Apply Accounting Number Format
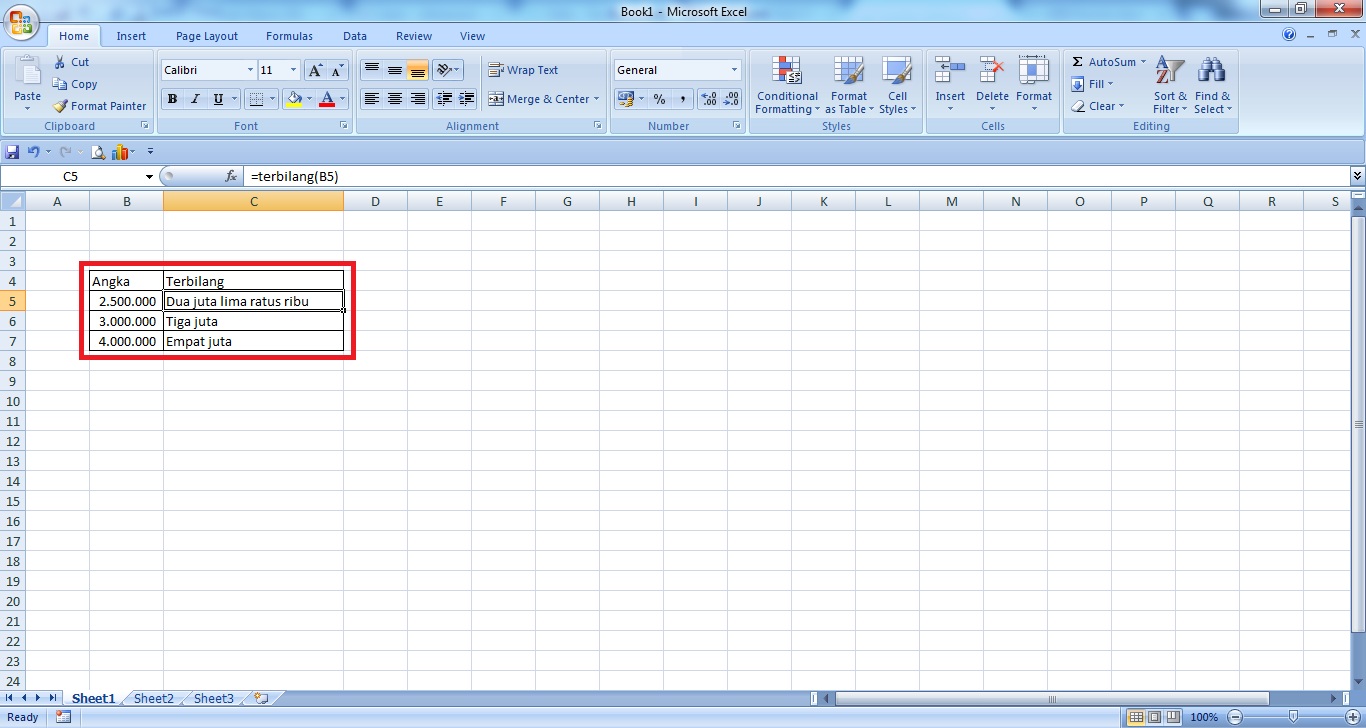1366x728 pixels. (x=625, y=99)
